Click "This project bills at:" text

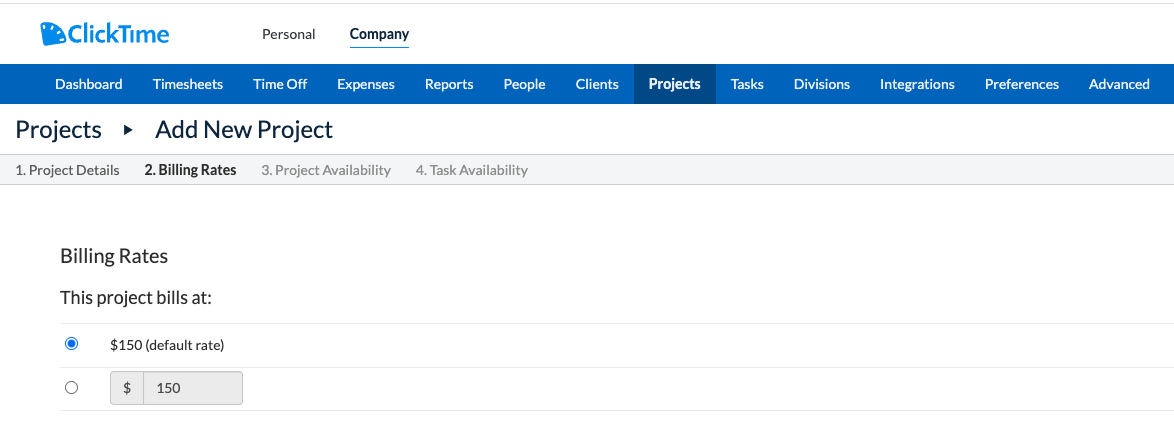coord(136,298)
